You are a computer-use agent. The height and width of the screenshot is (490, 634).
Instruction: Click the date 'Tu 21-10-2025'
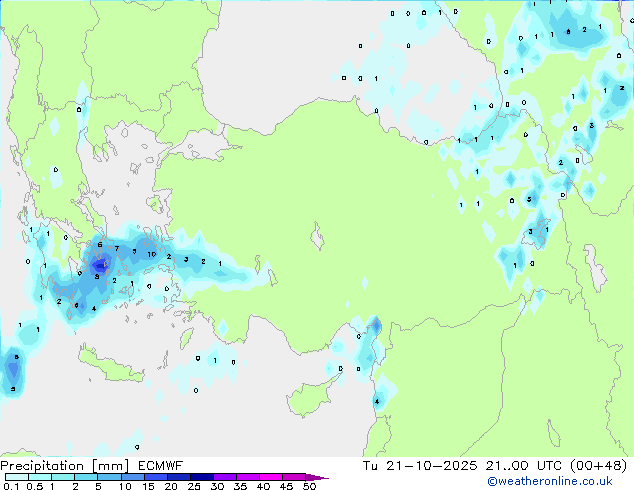420,466
